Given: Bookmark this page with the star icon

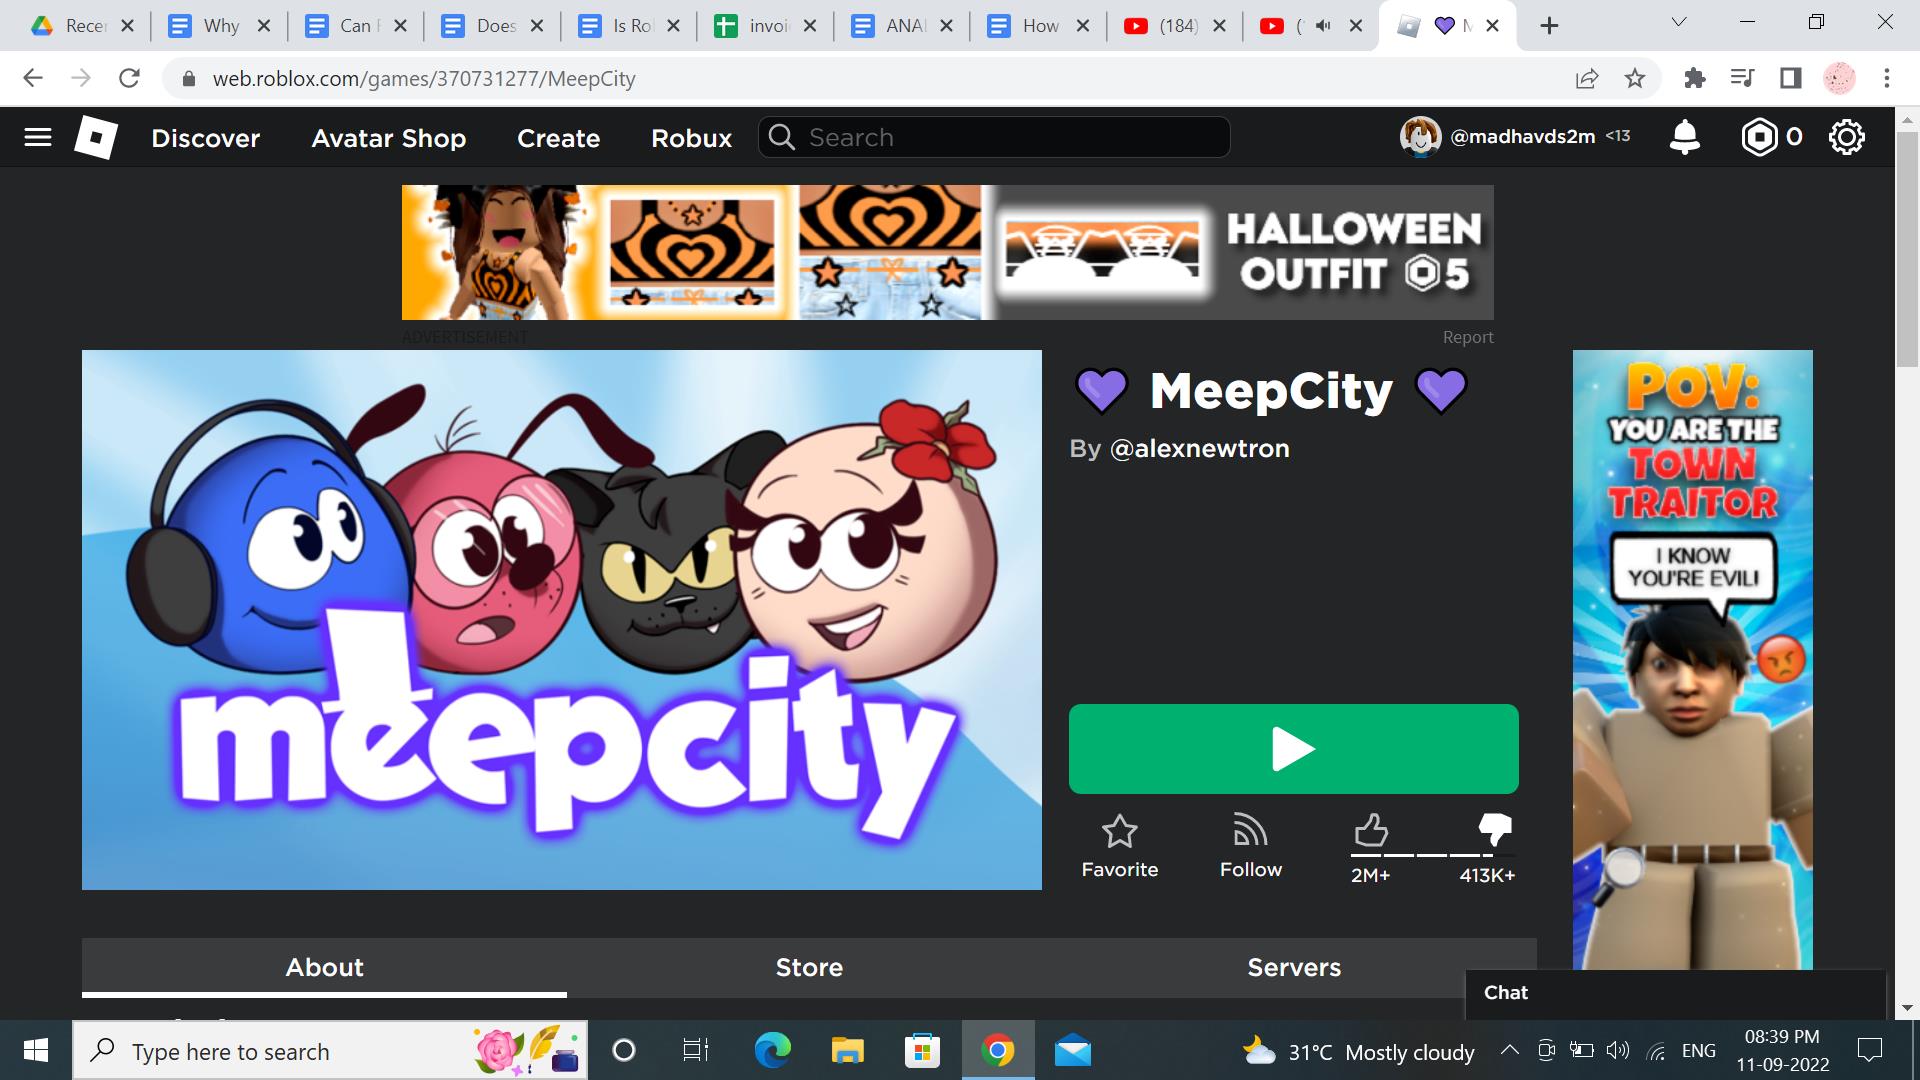Looking at the screenshot, I should point(1635,78).
